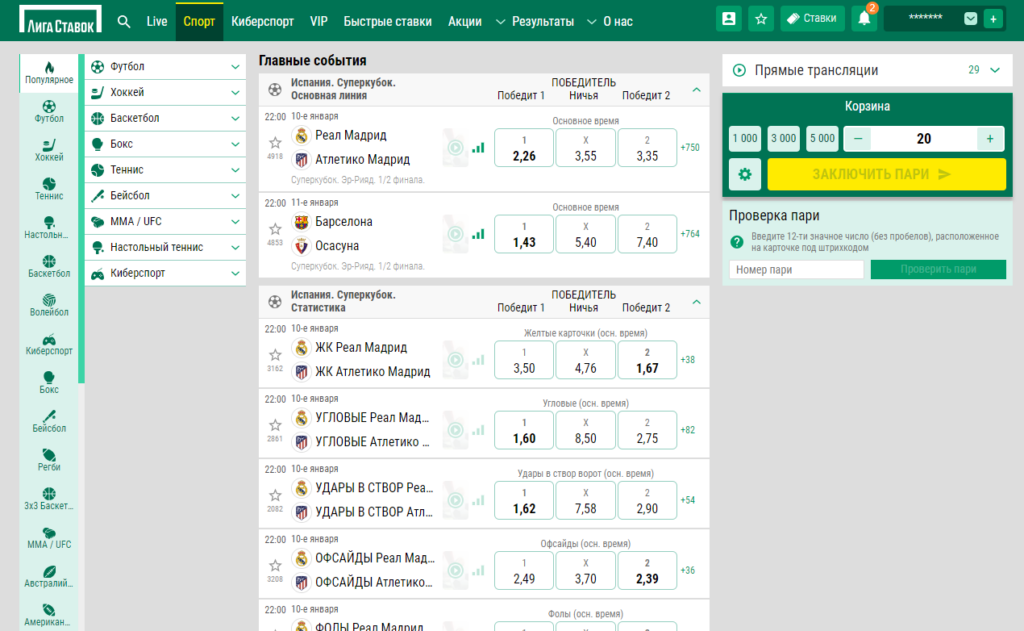
Task: Open statistics icon for Реал Мадрид match
Action: click(479, 148)
